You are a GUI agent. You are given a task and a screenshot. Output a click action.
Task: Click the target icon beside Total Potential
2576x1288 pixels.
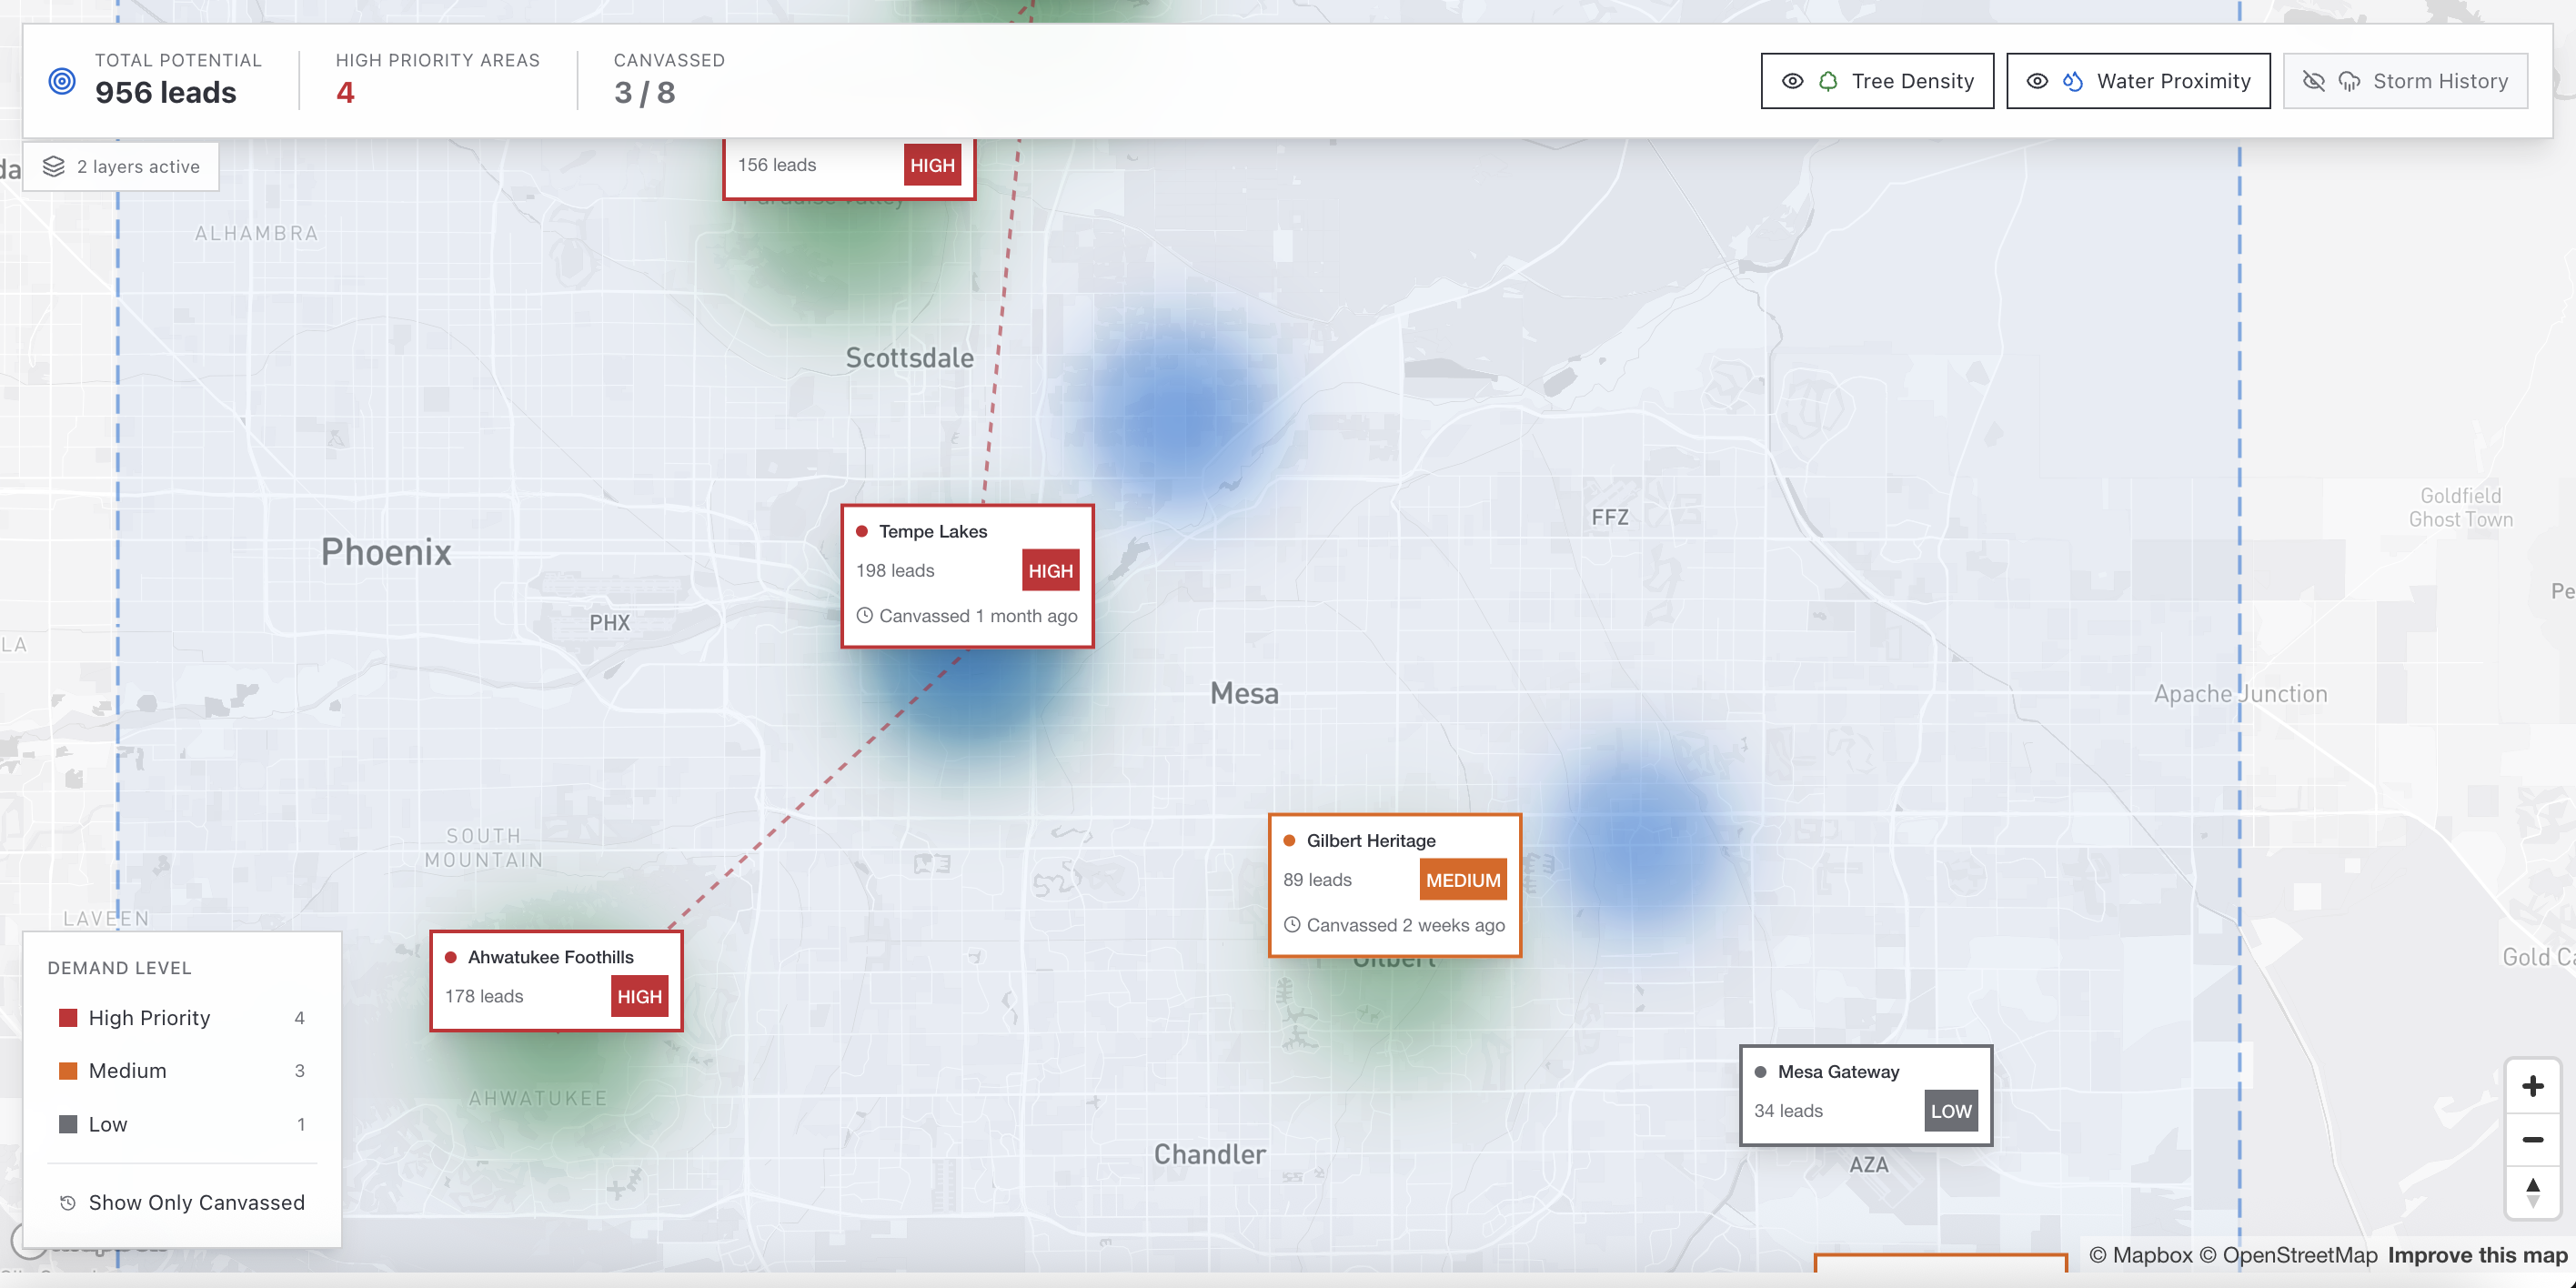click(x=62, y=81)
